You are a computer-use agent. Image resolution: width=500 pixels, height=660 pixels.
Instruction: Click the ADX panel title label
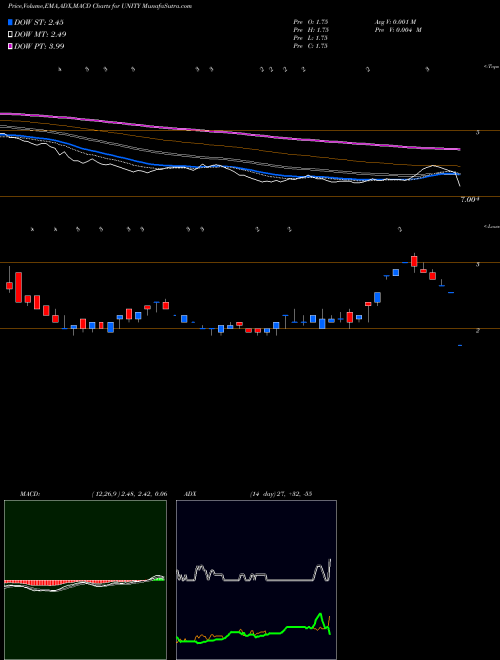click(190, 493)
